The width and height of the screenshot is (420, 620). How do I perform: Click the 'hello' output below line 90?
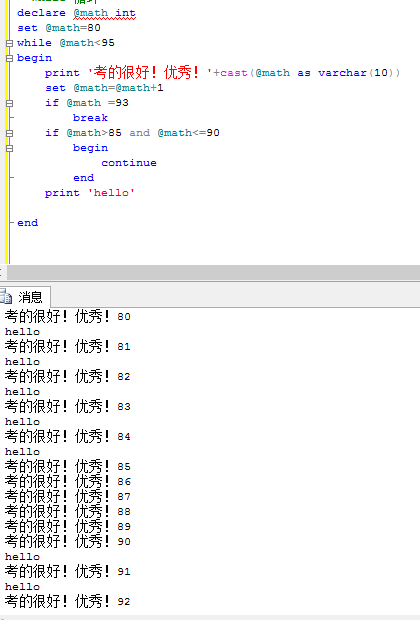(x=22, y=557)
